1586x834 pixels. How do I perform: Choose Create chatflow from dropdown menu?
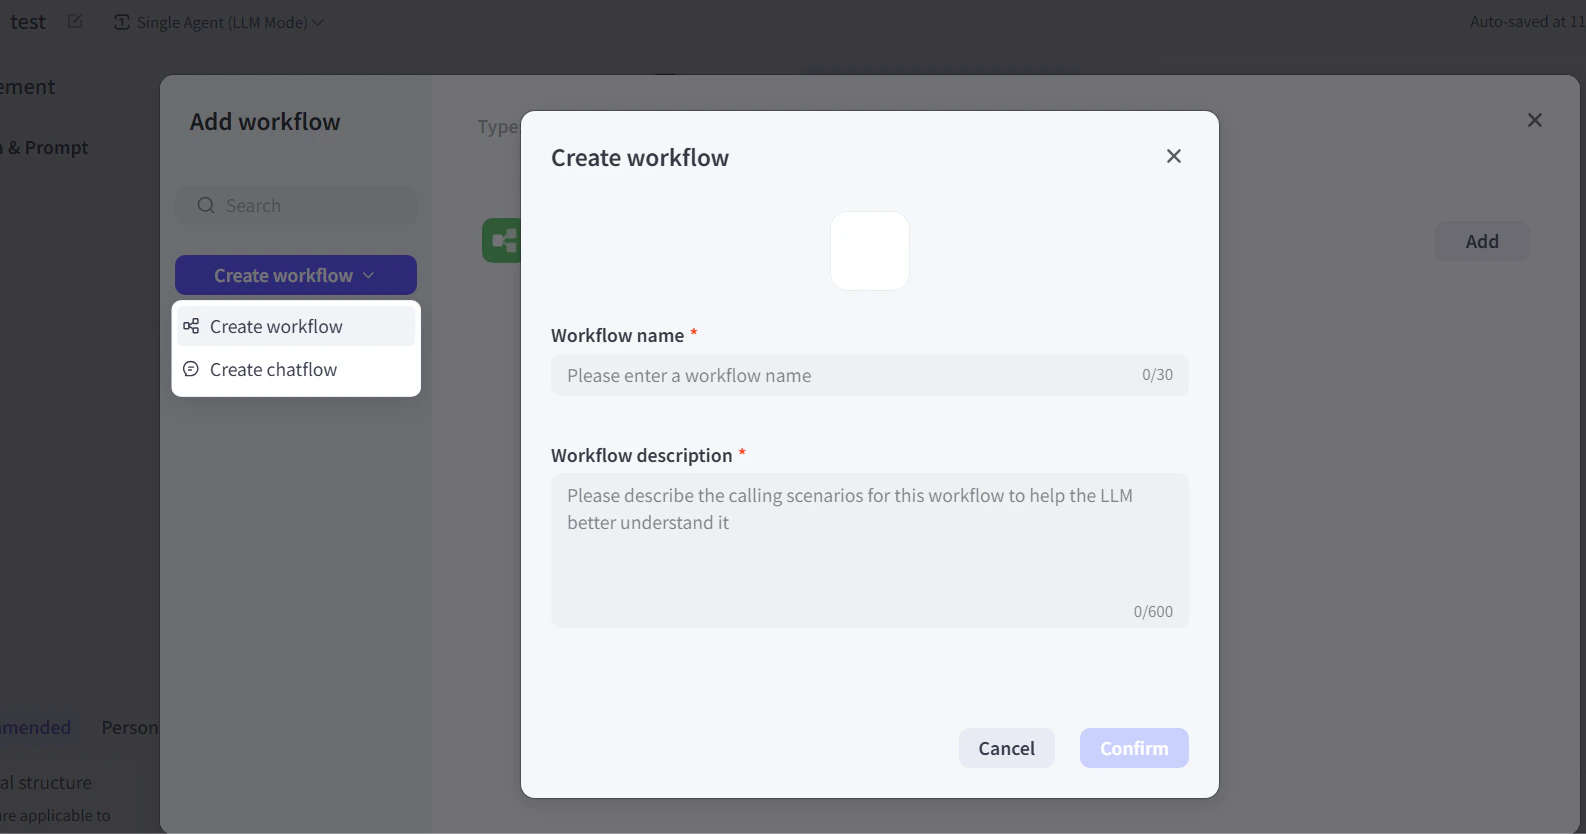[x=296, y=369]
